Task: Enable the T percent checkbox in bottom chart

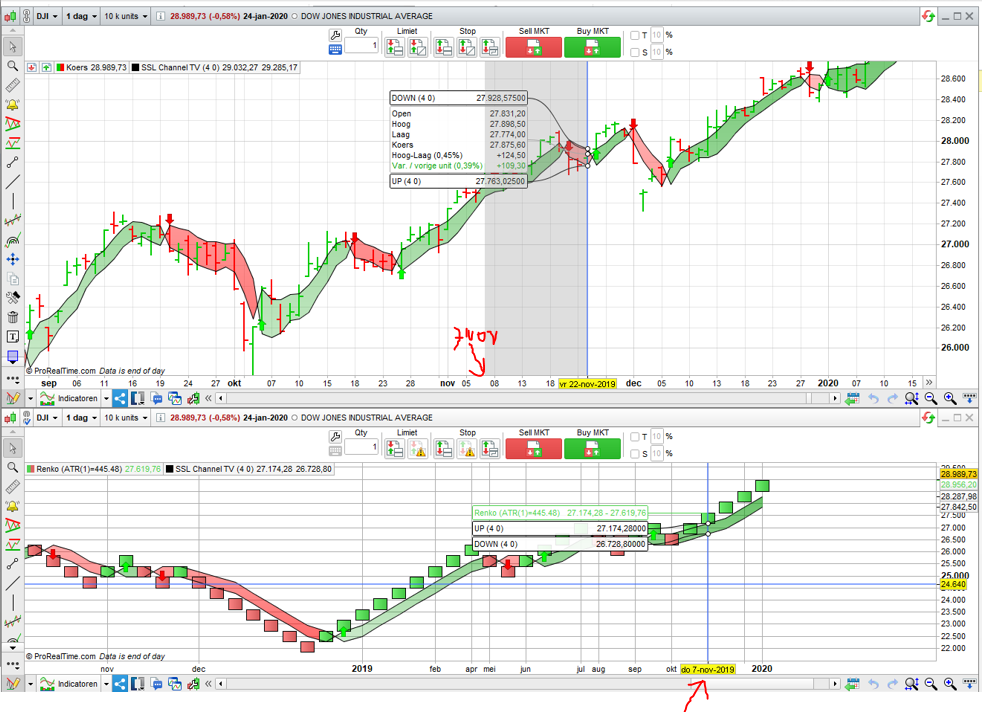Action: (x=634, y=437)
